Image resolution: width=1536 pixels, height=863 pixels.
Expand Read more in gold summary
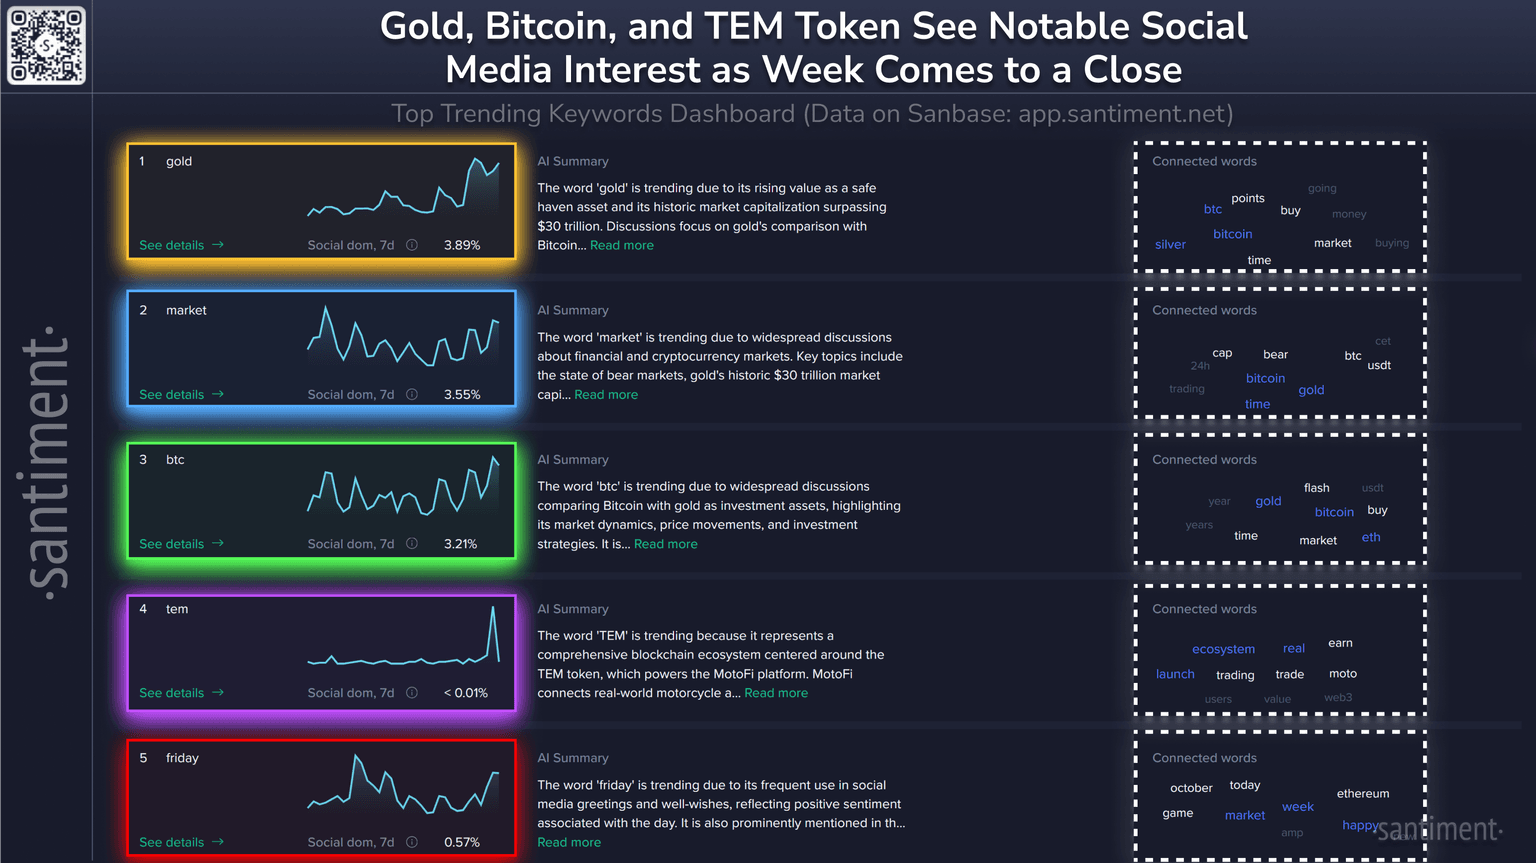[621, 245]
